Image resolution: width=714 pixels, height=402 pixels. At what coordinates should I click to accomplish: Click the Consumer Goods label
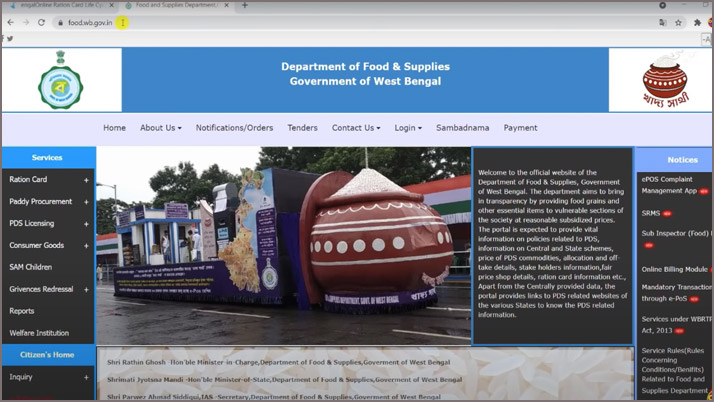click(x=36, y=245)
